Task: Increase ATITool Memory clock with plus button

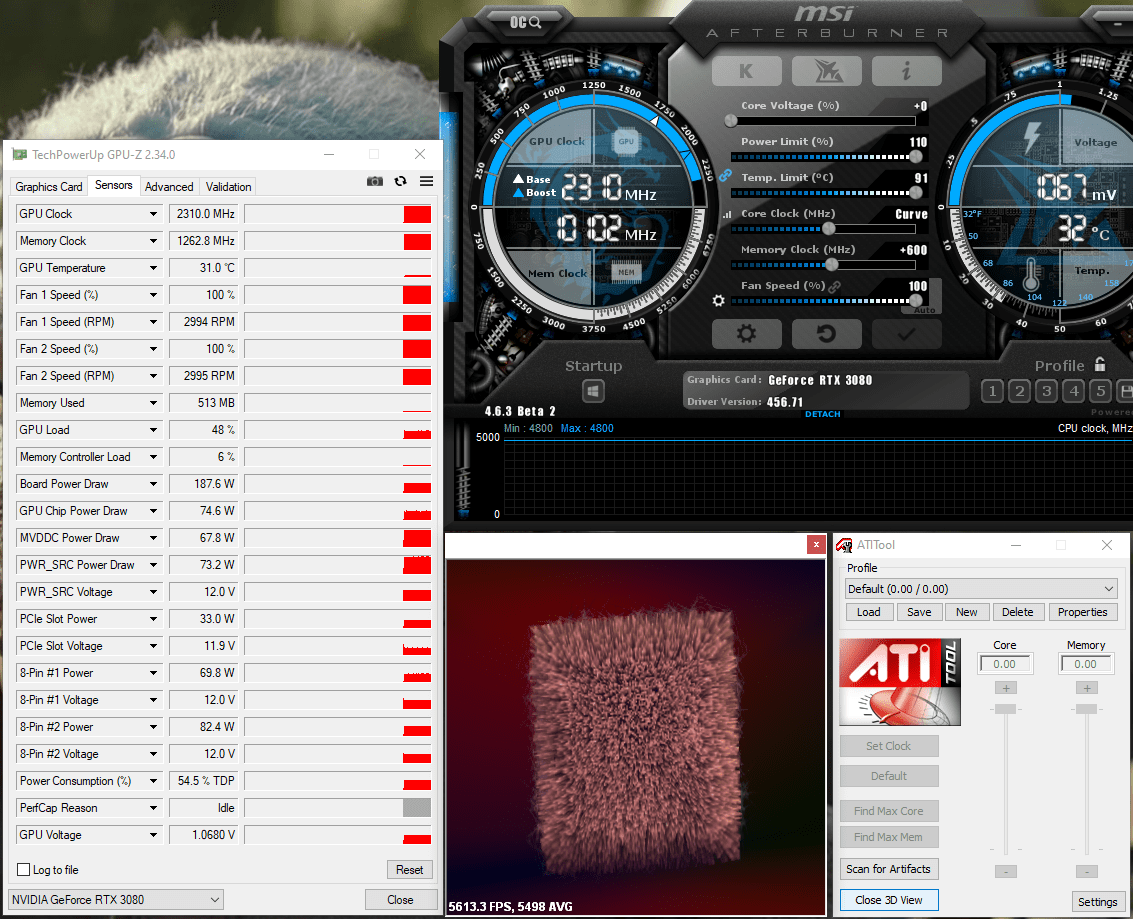Action: 1087,688
